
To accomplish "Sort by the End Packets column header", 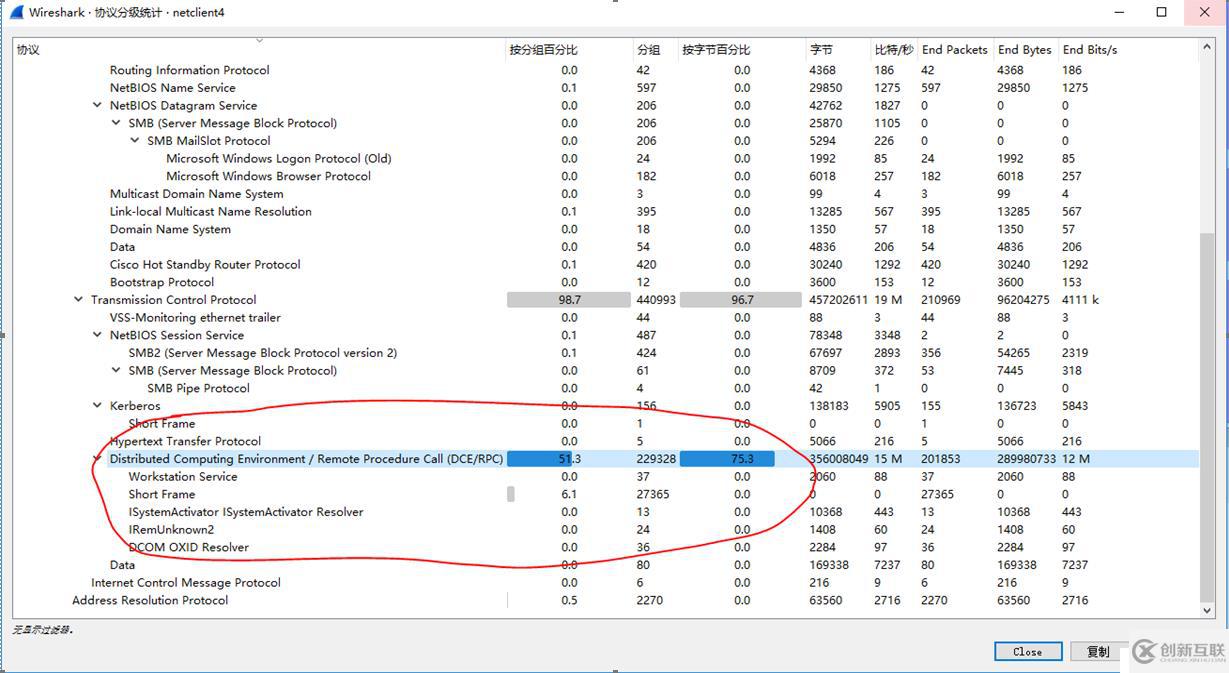I will (955, 49).
